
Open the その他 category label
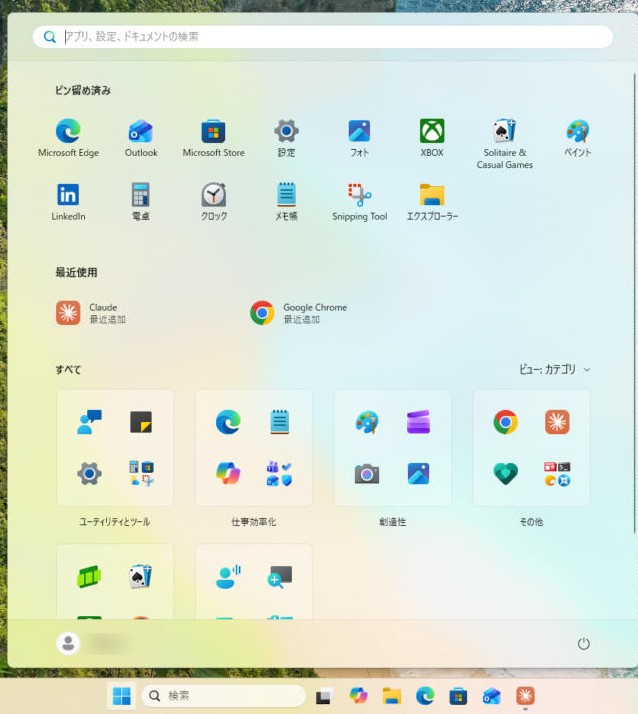click(x=531, y=522)
